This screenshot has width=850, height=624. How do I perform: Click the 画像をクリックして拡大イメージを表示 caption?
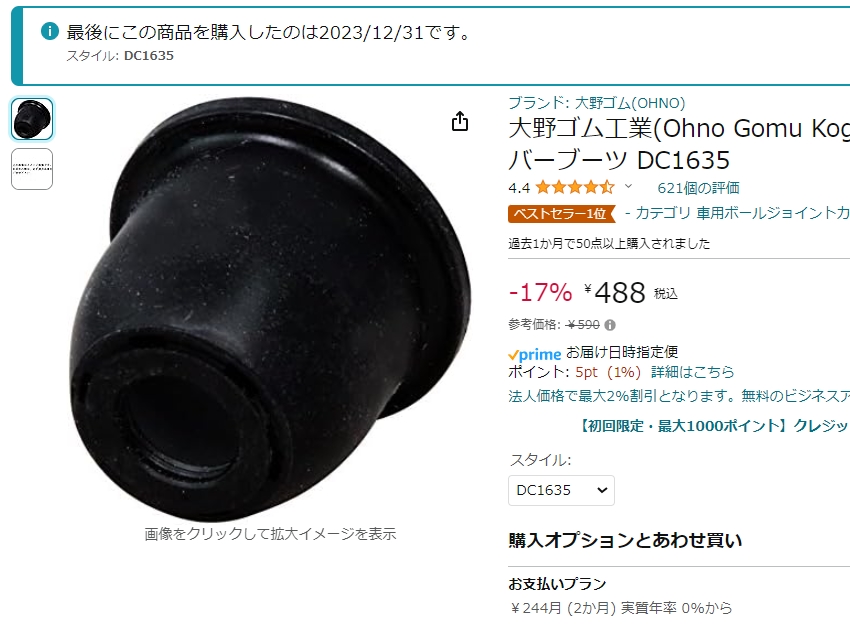(x=270, y=534)
